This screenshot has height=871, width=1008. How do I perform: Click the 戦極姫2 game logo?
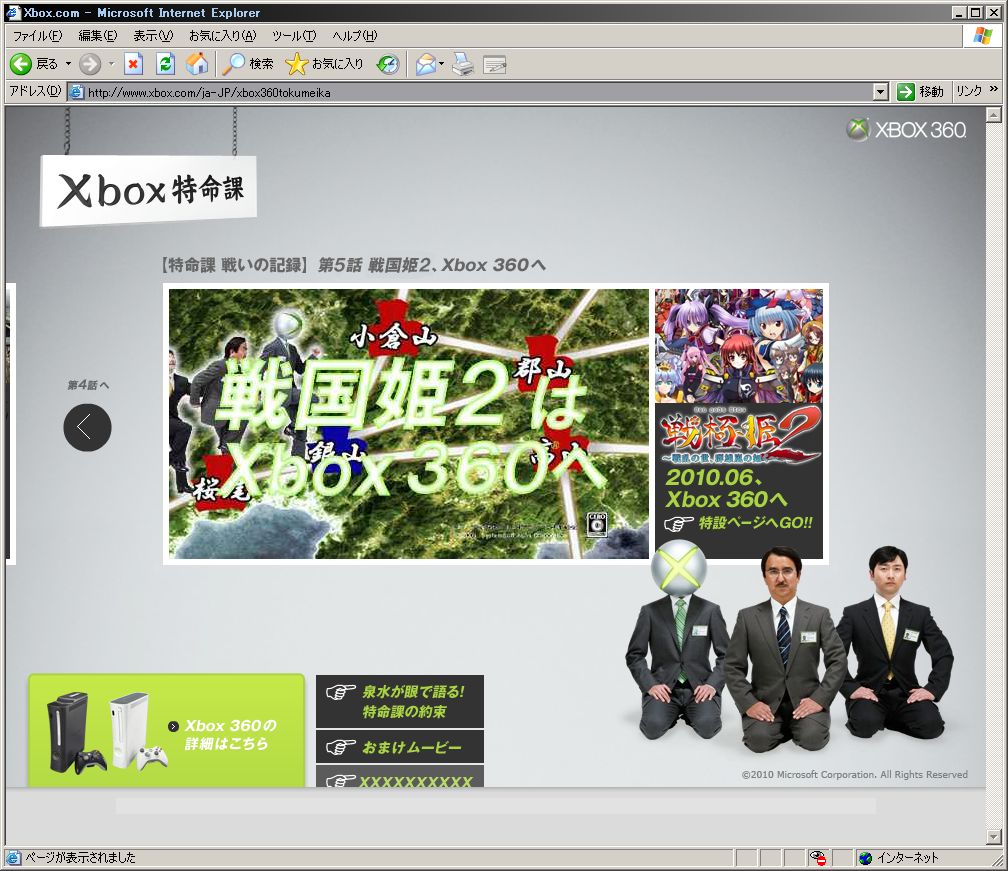tap(739, 435)
